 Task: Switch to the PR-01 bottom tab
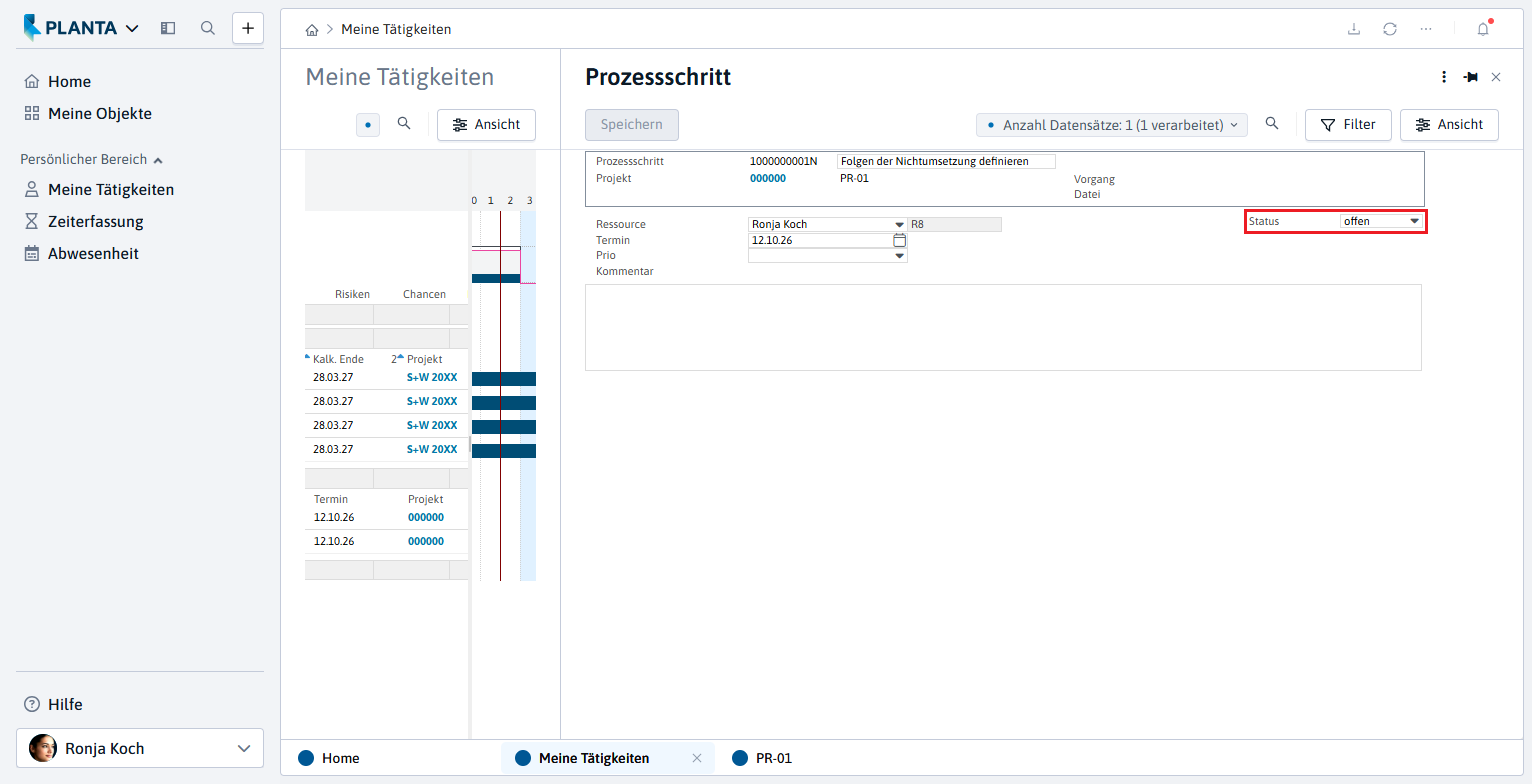coord(762,758)
